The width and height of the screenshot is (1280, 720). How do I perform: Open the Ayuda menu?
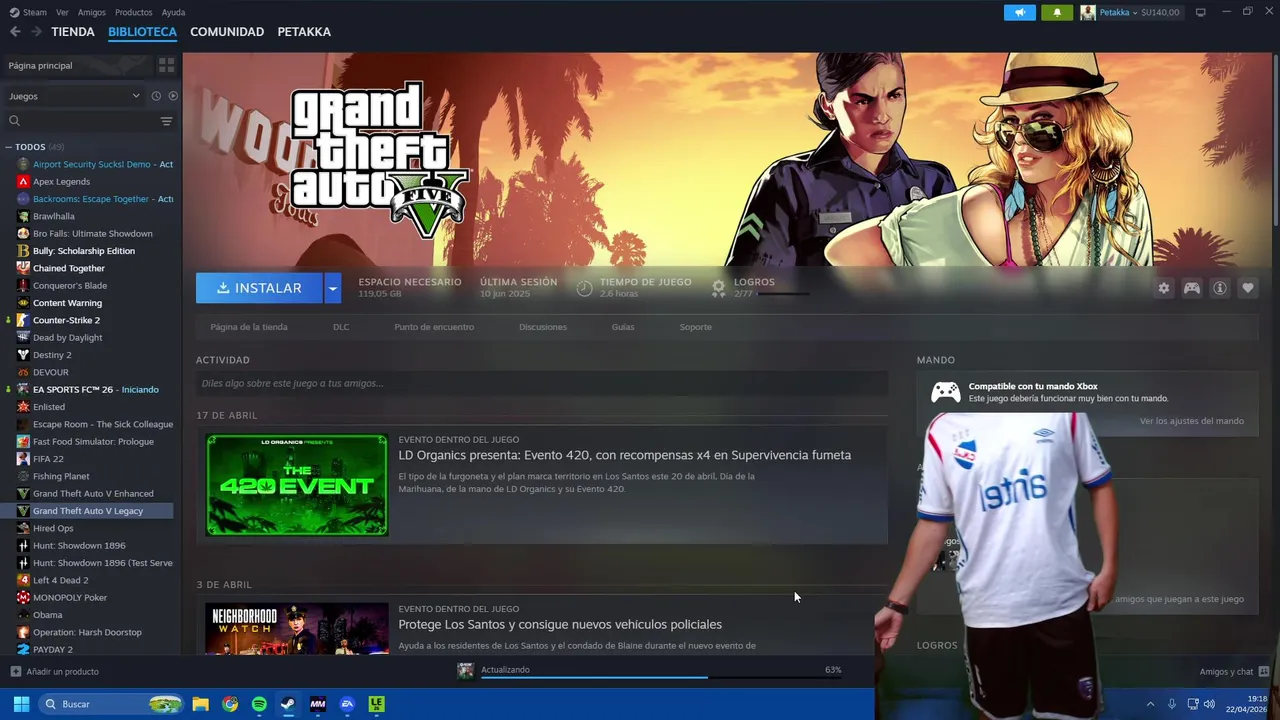tap(173, 12)
